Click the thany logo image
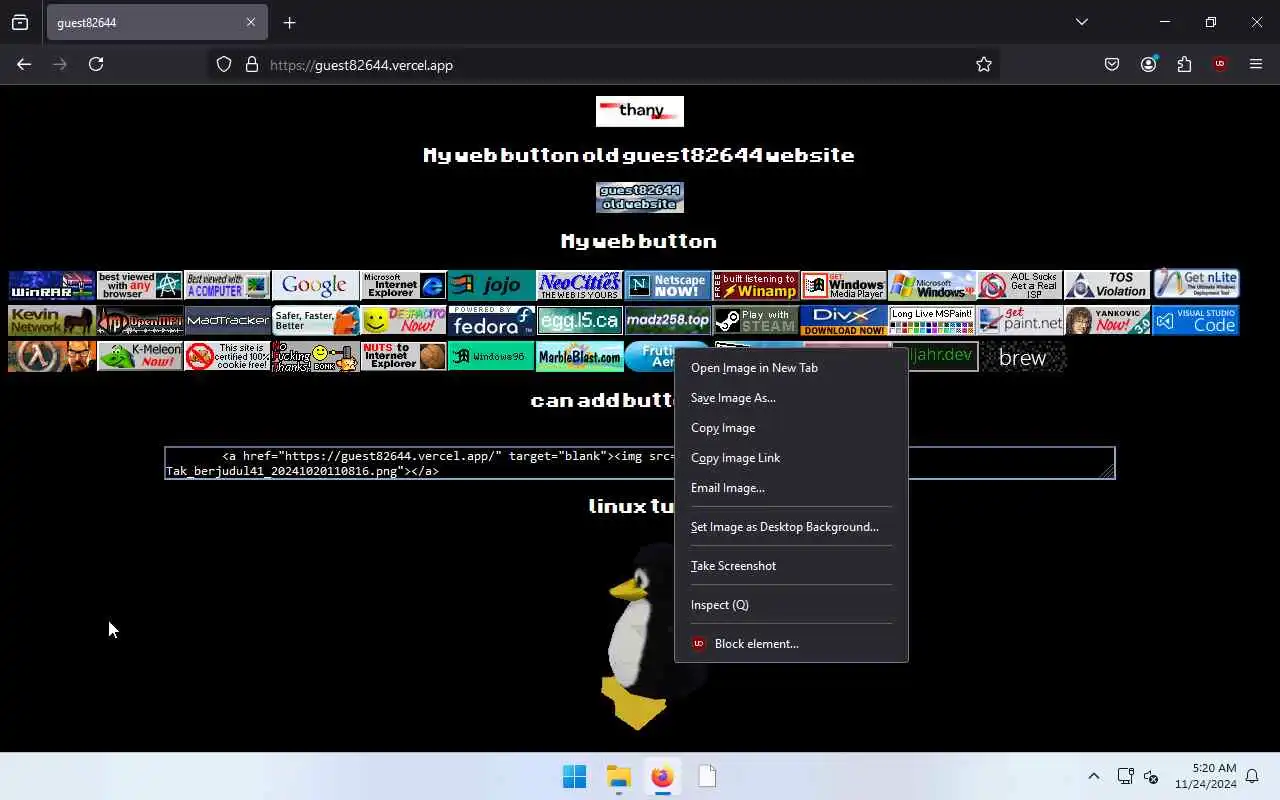This screenshot has height=800, width=1280. tap(640, 111)
